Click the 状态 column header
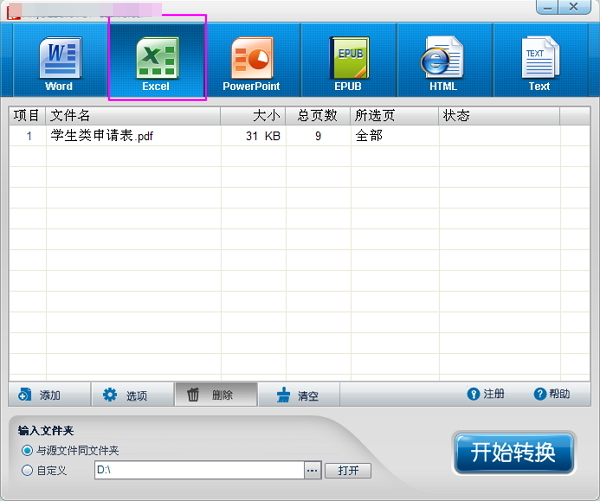Viewport: 600px width, 501px height. click(499, 116)
